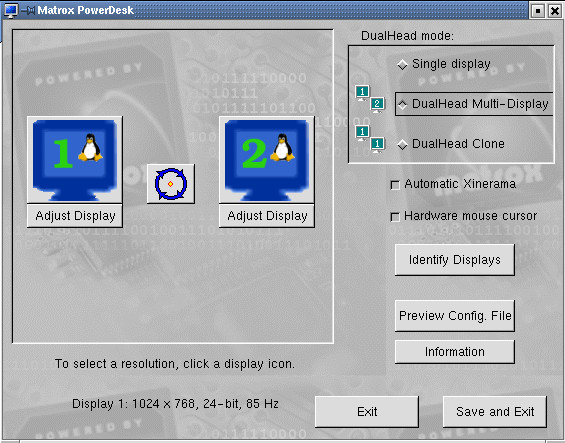565x443 pixels.
Task: Click the pin icon in the title bar
Action: coord(27,10)
